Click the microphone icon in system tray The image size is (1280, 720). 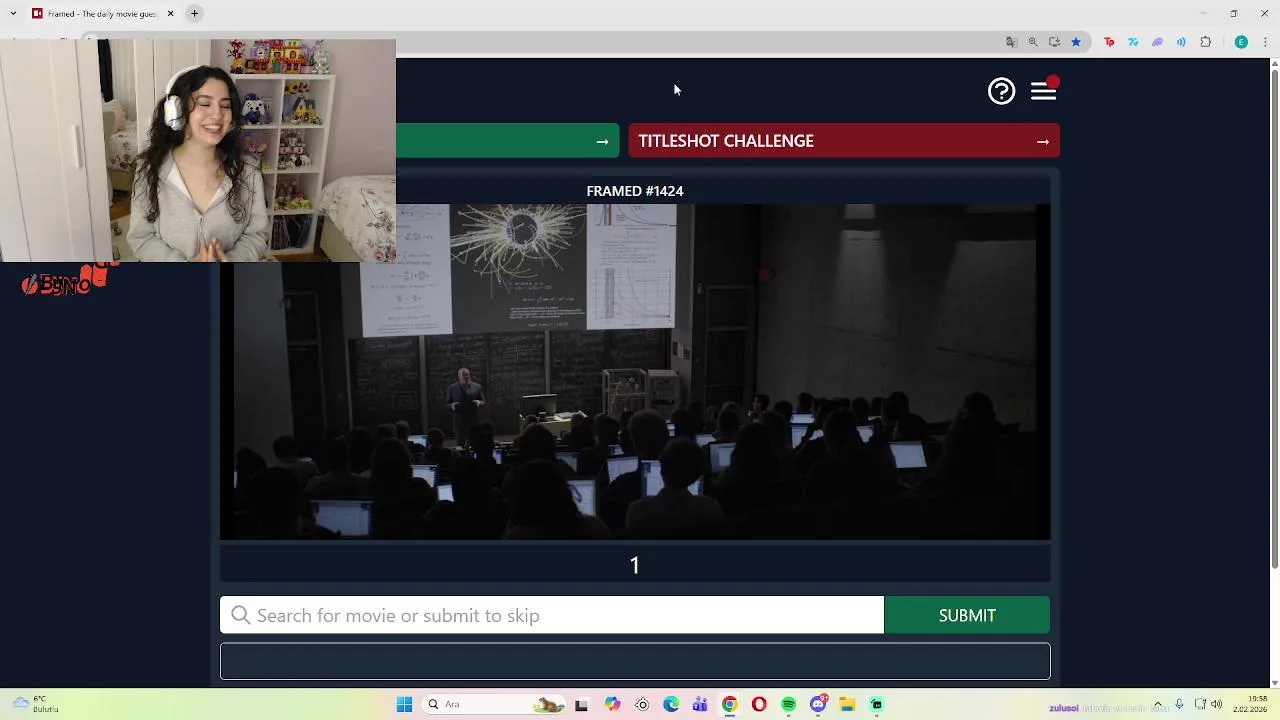click(x=1180, y=705)
